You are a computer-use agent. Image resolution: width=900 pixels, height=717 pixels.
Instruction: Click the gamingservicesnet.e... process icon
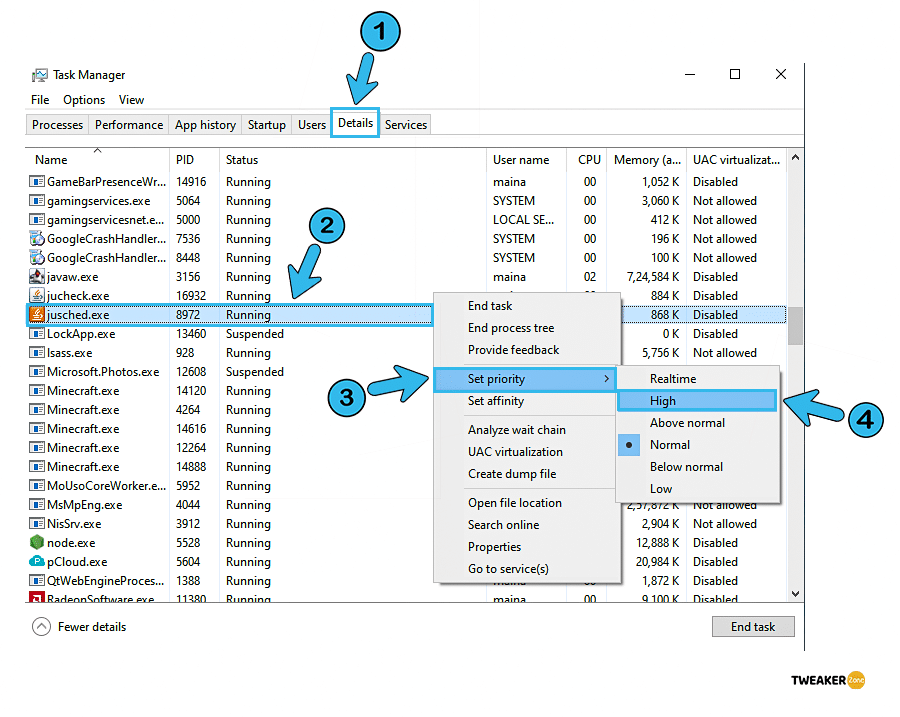[x=37, y=220]
